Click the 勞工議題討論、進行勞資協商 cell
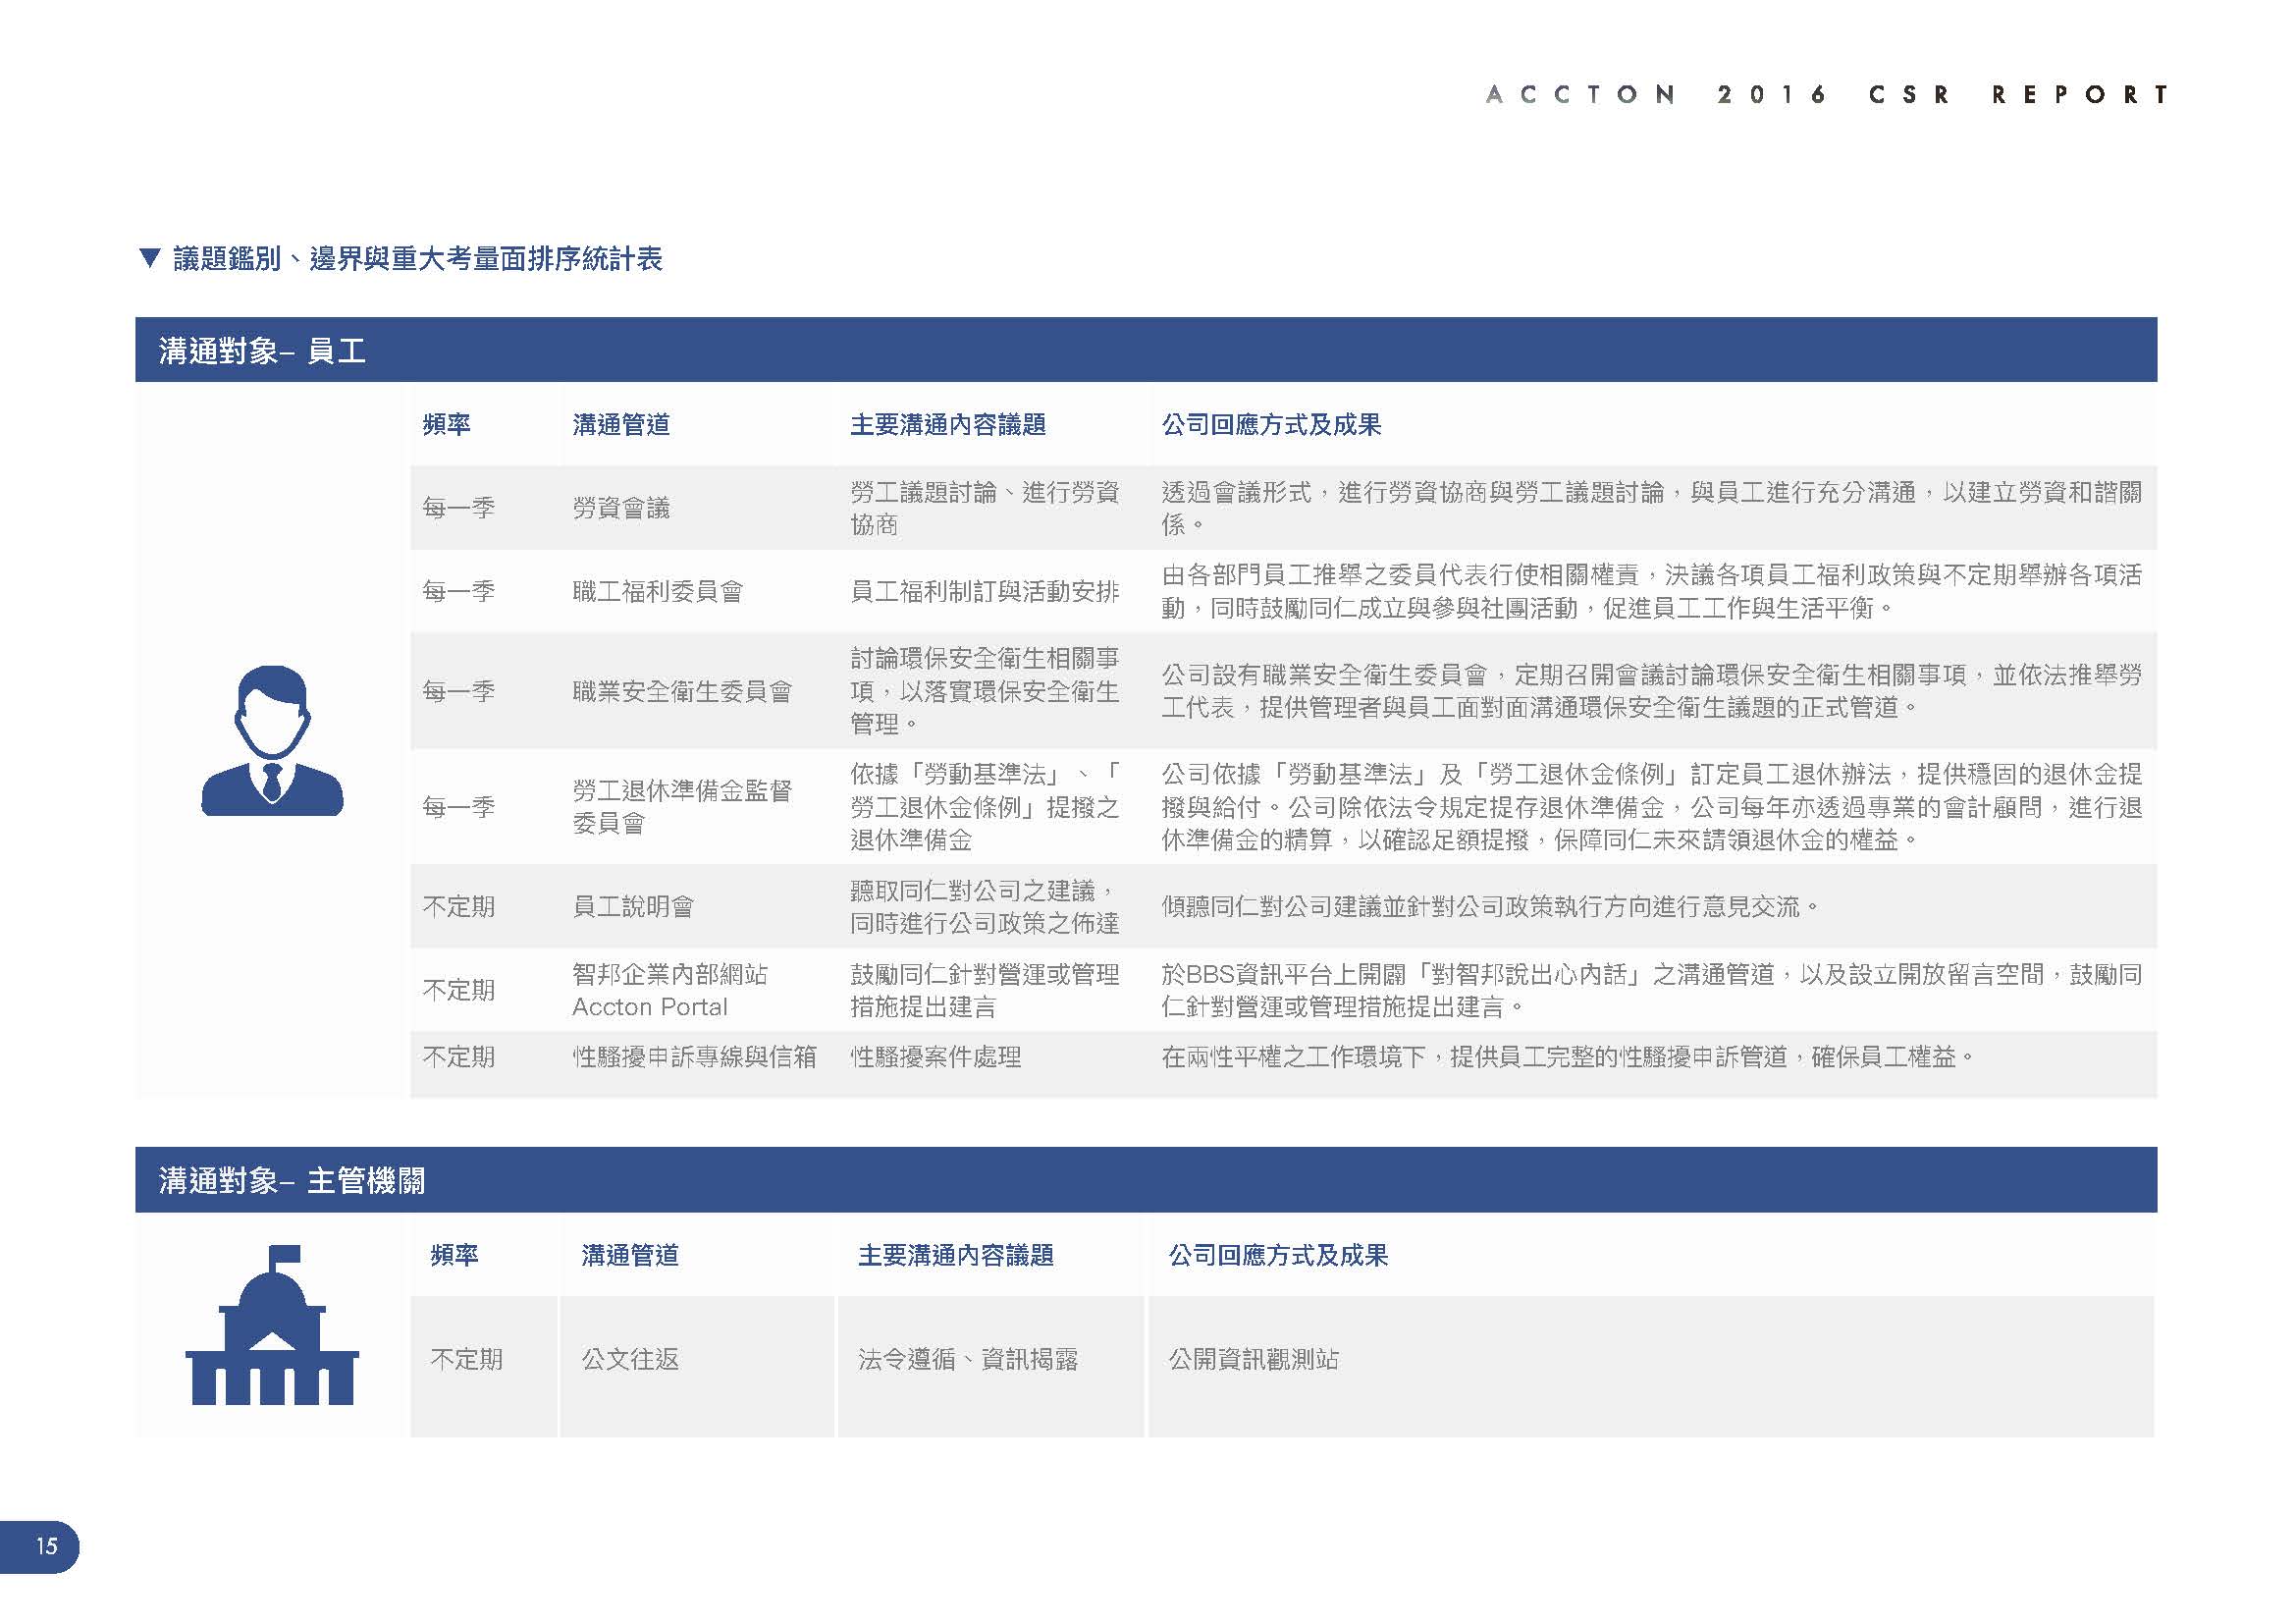 pos(985,508)
